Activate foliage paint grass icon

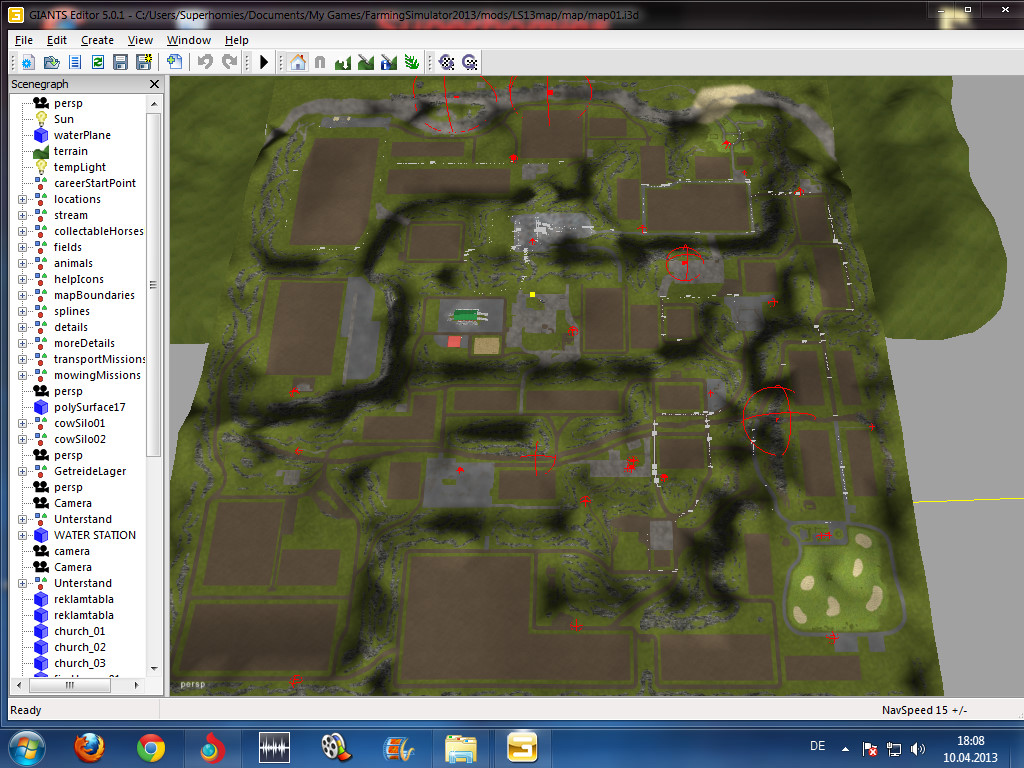(411, 63)
